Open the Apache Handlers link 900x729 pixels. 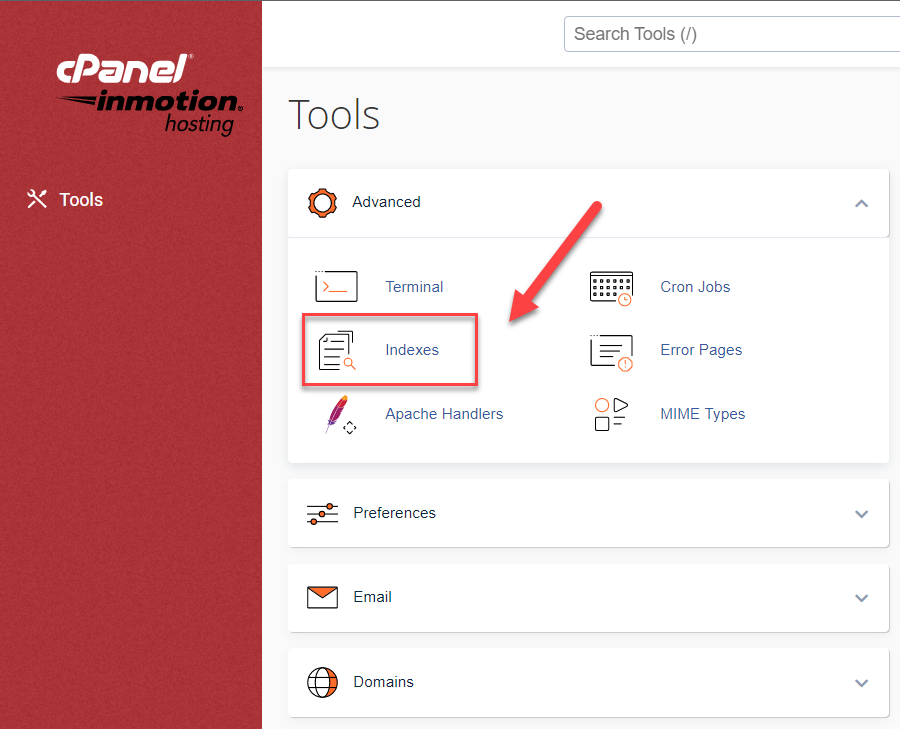444,414
